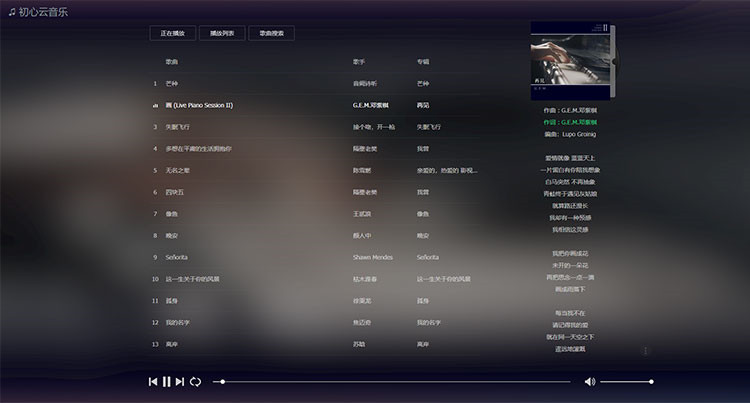Play song 11 孤身
750x403 pixels.
click(x=172, y=301)
